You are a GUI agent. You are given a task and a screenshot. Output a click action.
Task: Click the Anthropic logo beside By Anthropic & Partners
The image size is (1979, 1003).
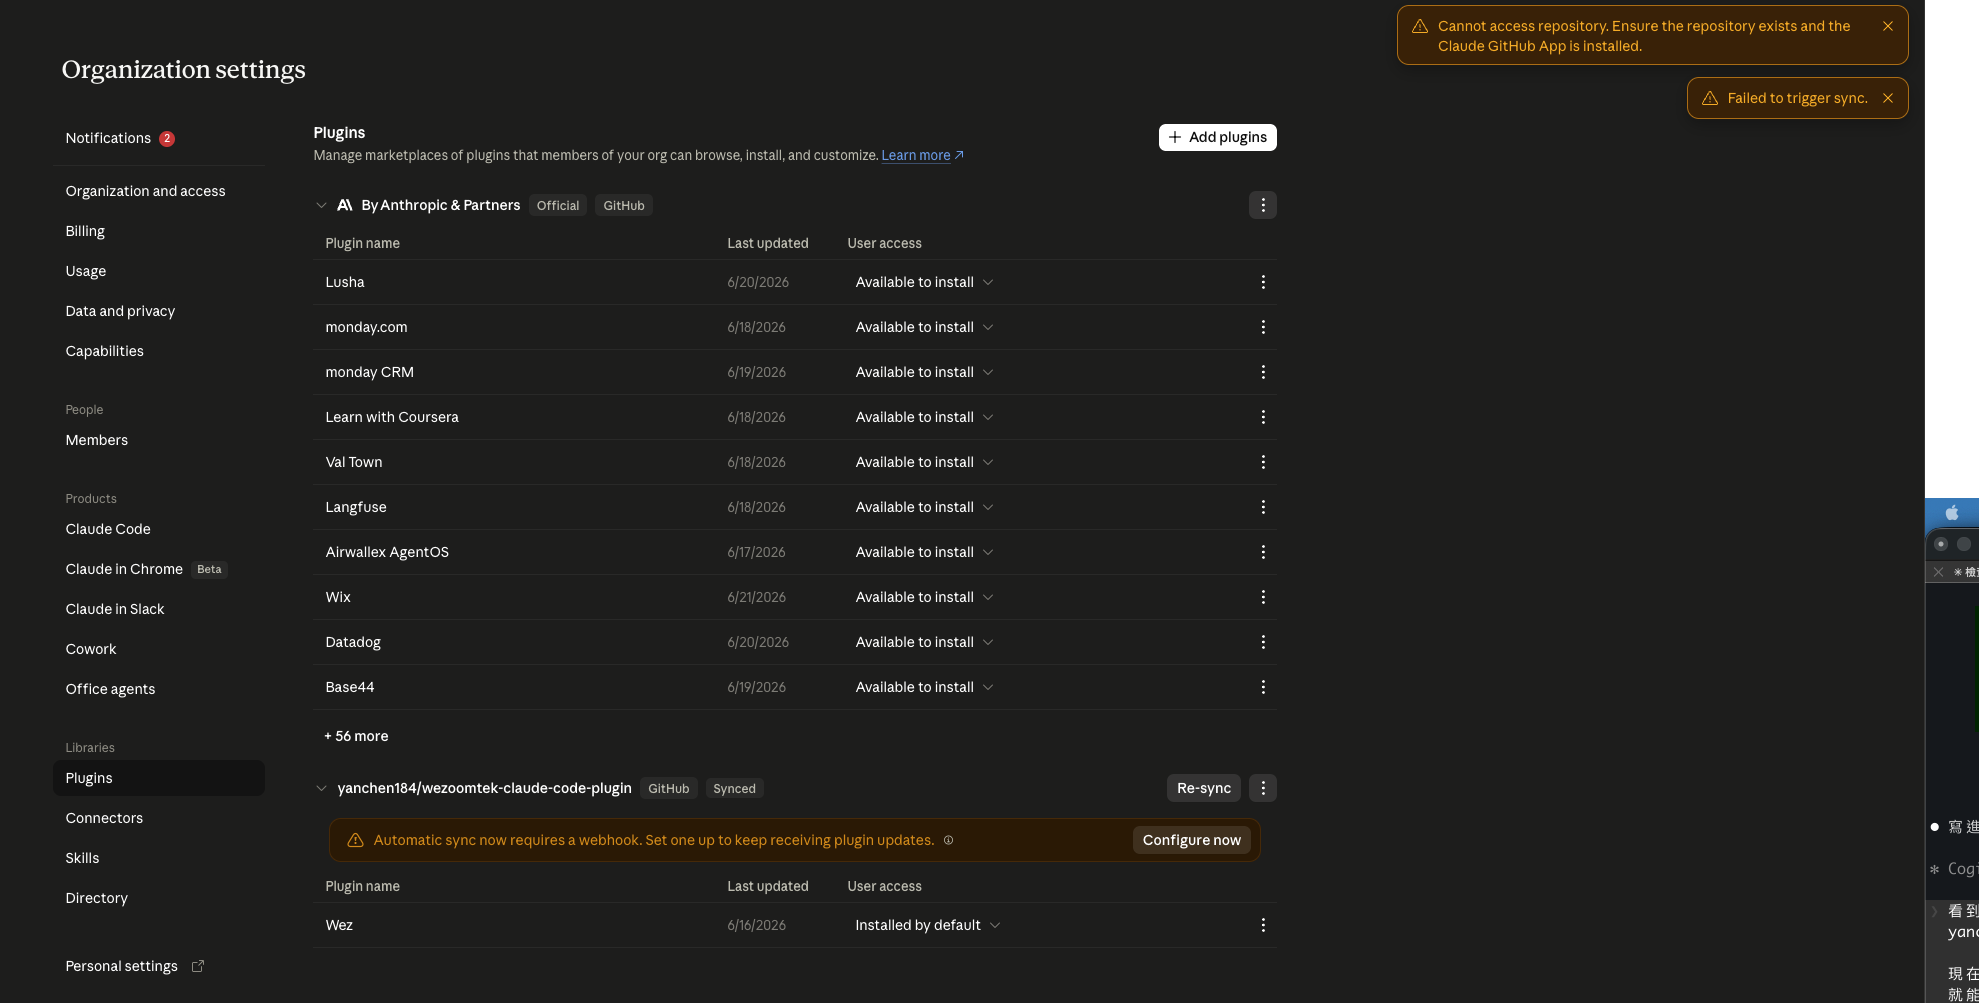click(x=345, y=205)
